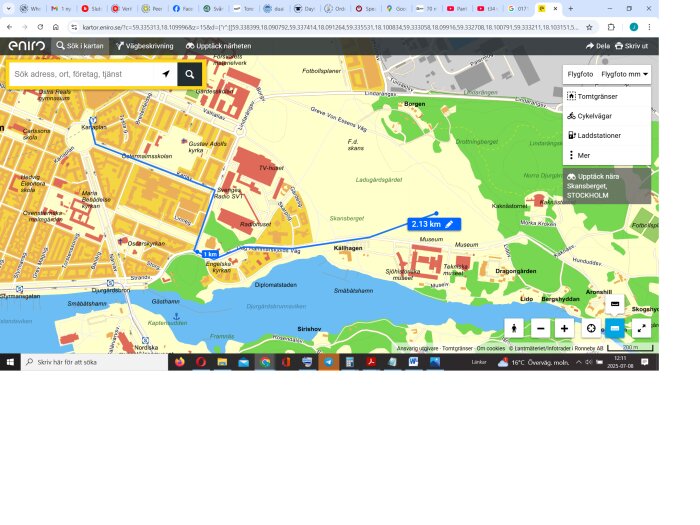This screenshot has width=700, height=525.
Task: Toggle the Laddstationer layer
Action: pos(606,135)
